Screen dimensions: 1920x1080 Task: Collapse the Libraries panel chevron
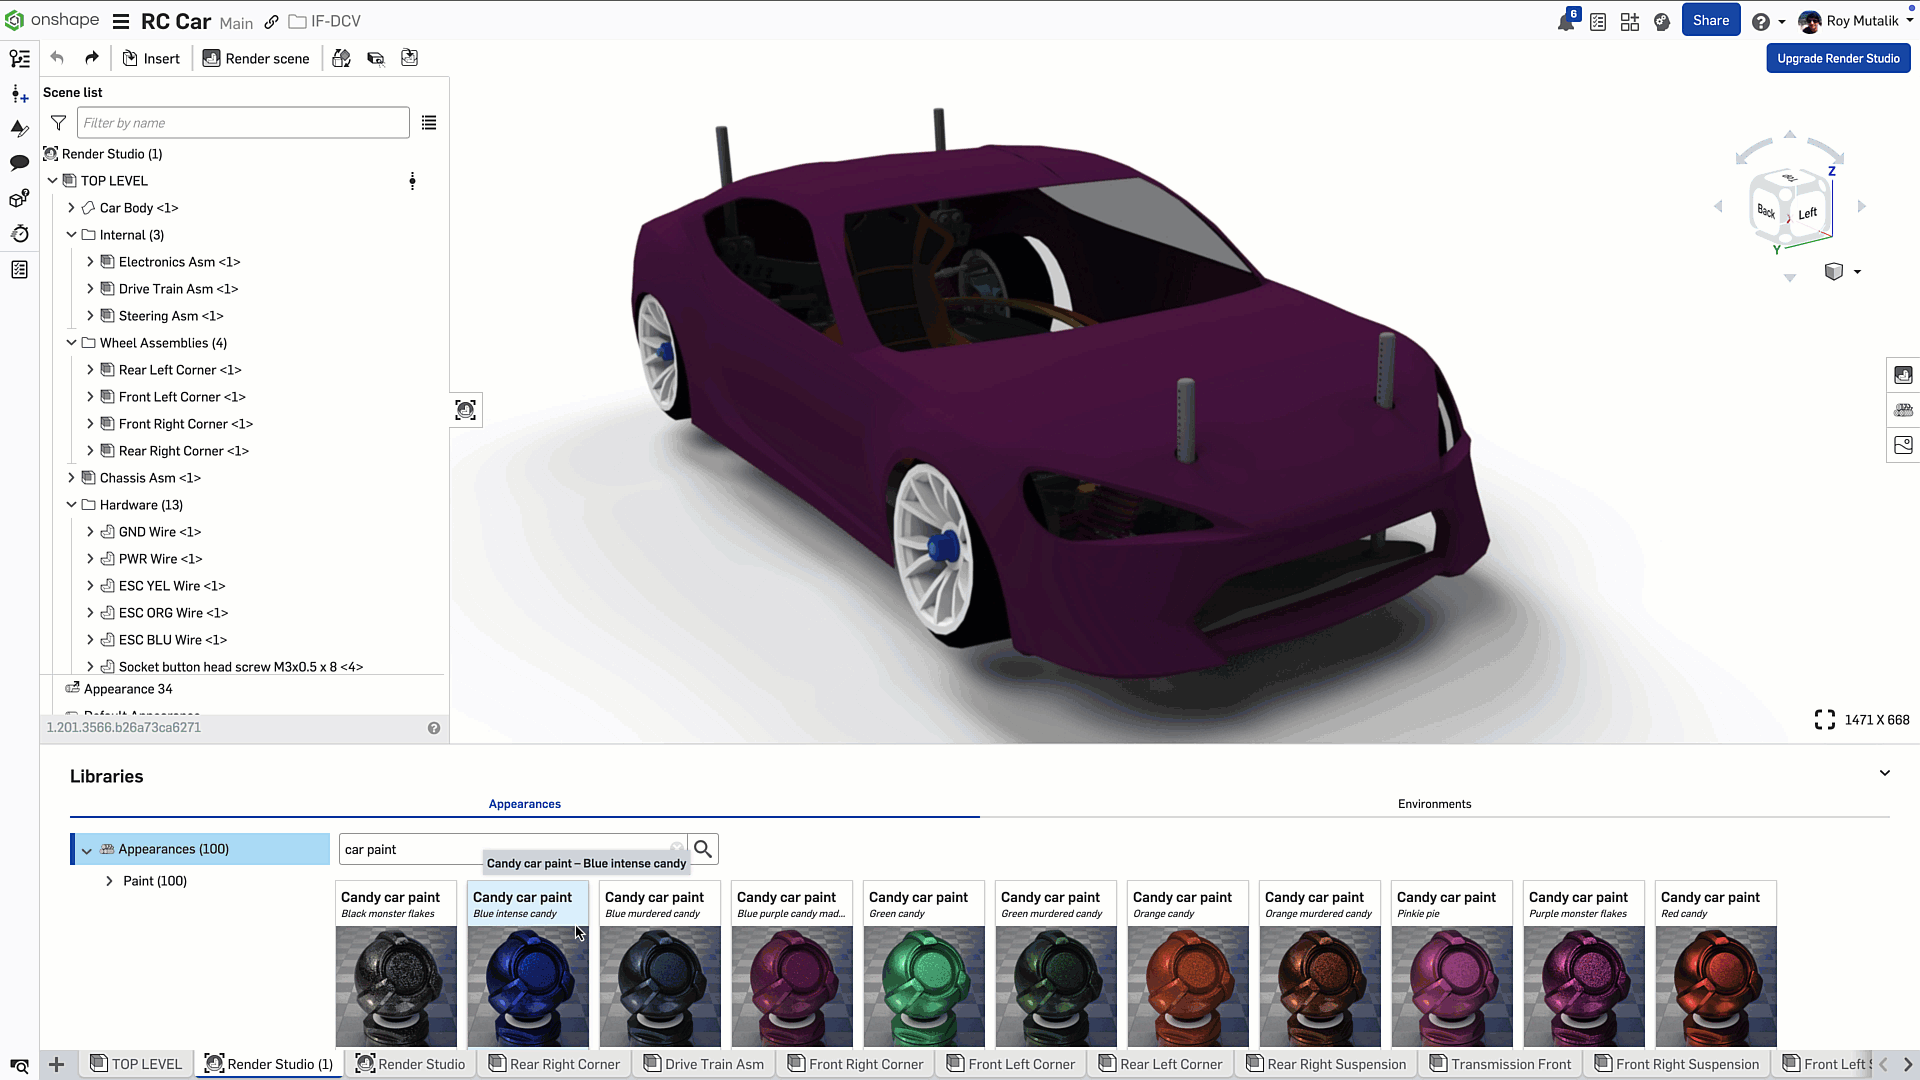1884,773
